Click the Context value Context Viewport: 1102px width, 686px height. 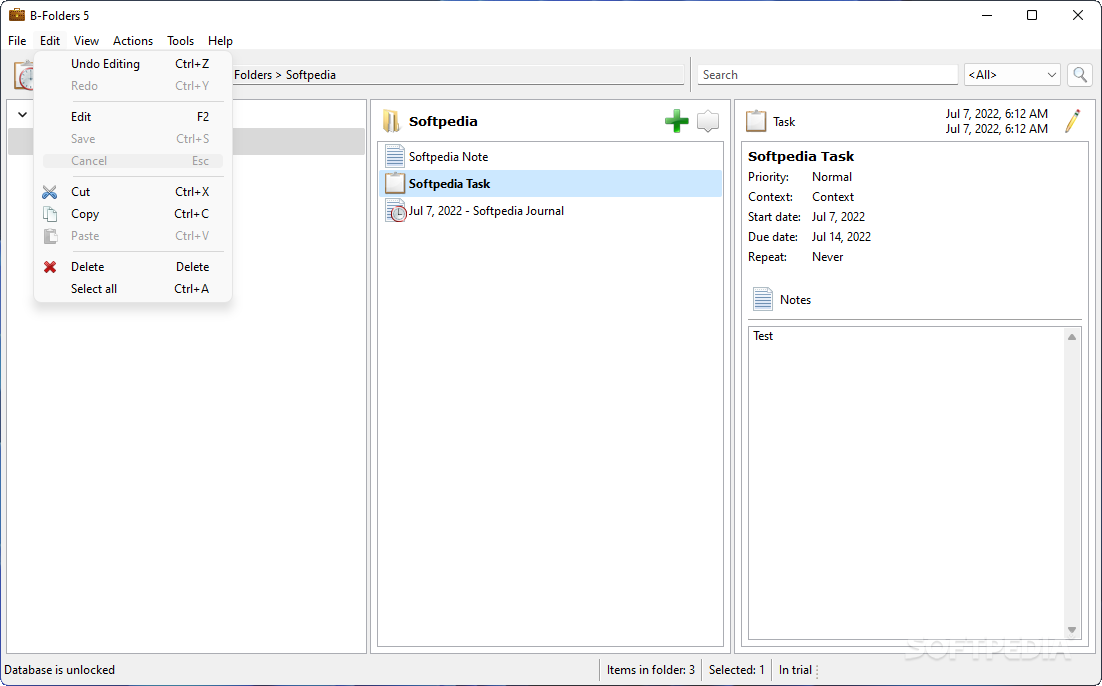click(833, 197)
